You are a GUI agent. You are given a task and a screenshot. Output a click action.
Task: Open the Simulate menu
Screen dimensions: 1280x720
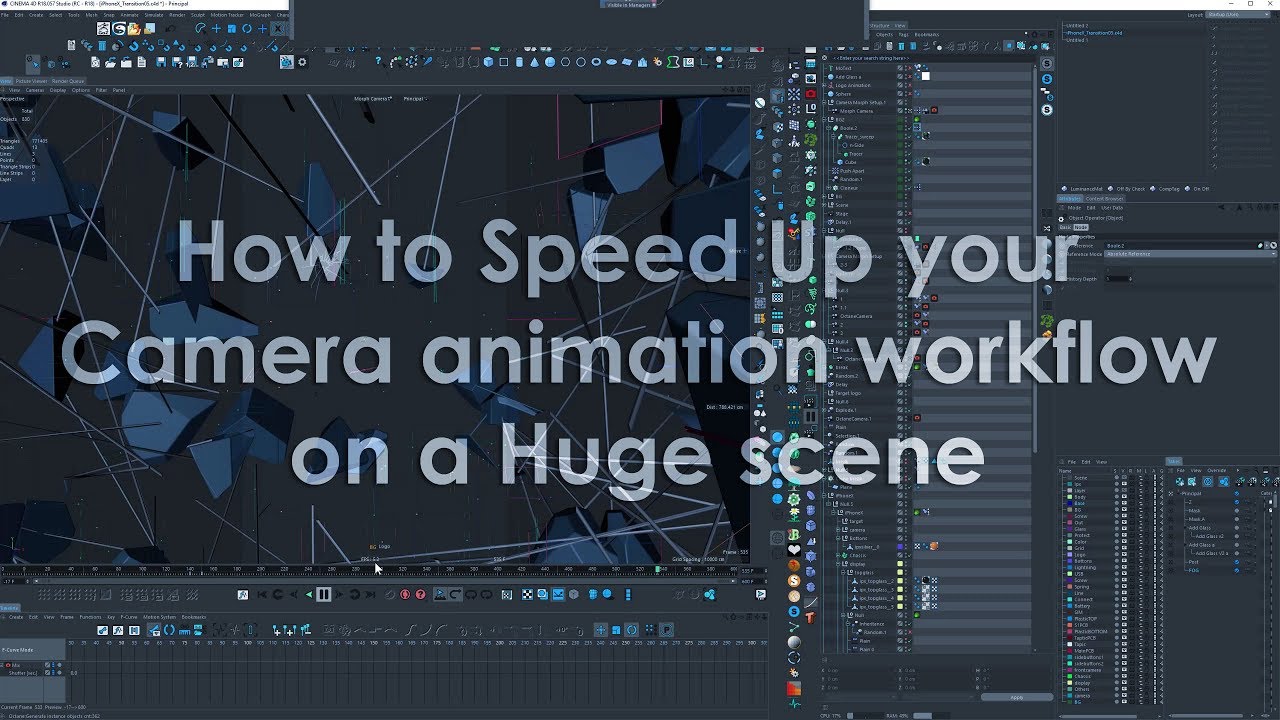154,15
